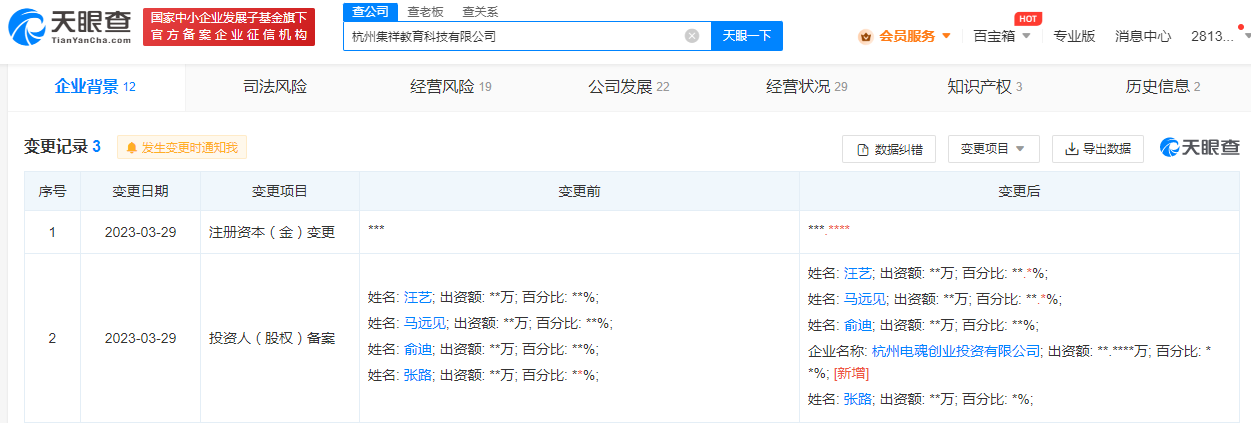
Task: Click the 天眼查 watermark logo beside export button
Action: pos(1199,148)
